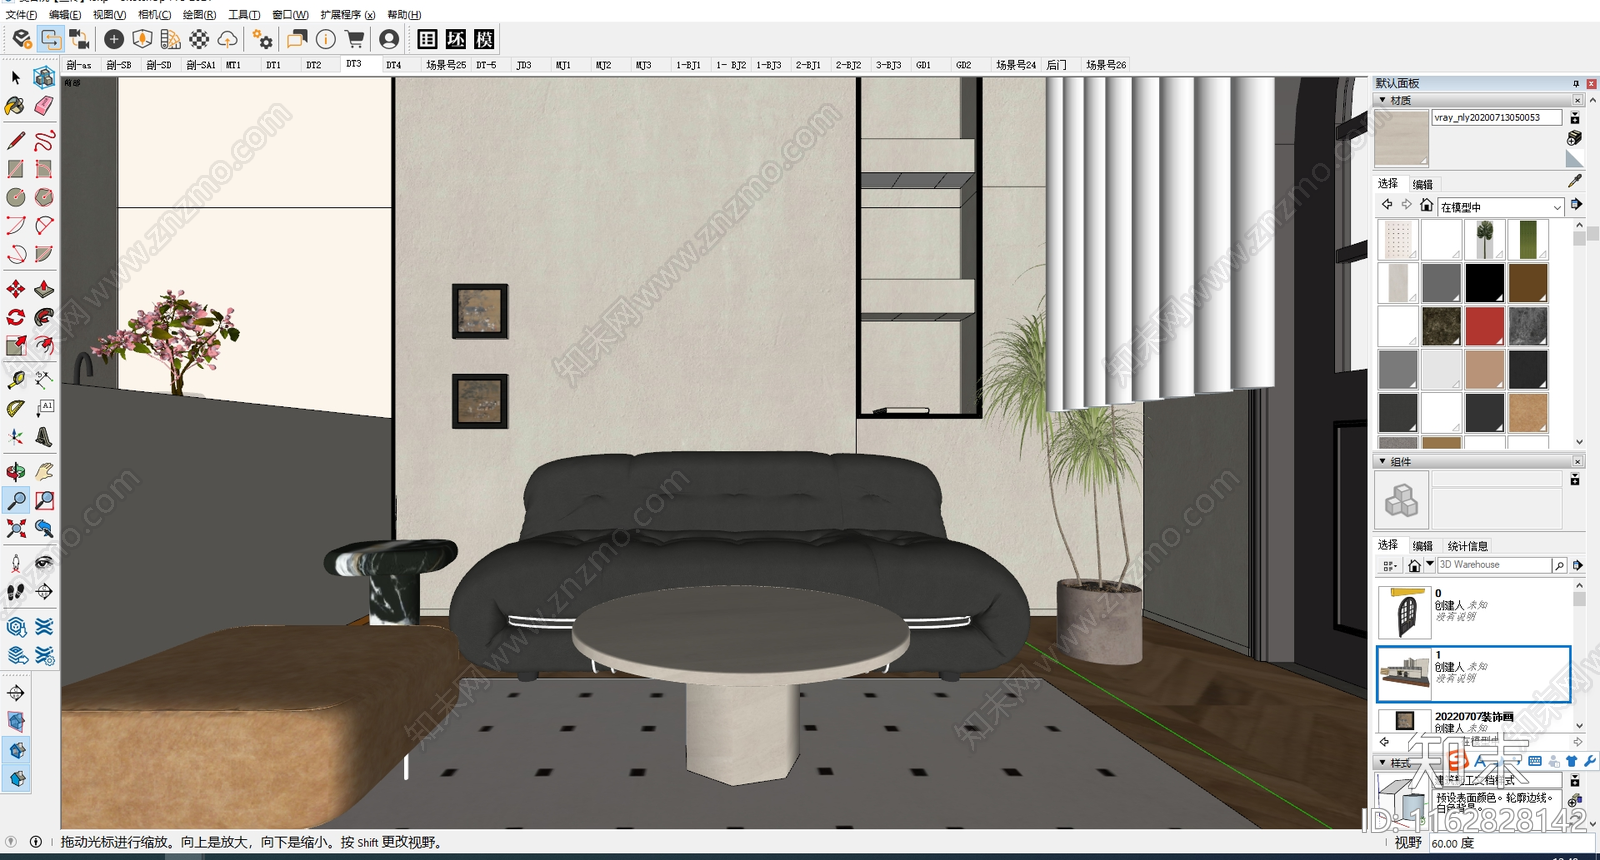Open the 在模型中 materials dropdown
Viewport: 1600px width, 860px height.
(1500, 207)
